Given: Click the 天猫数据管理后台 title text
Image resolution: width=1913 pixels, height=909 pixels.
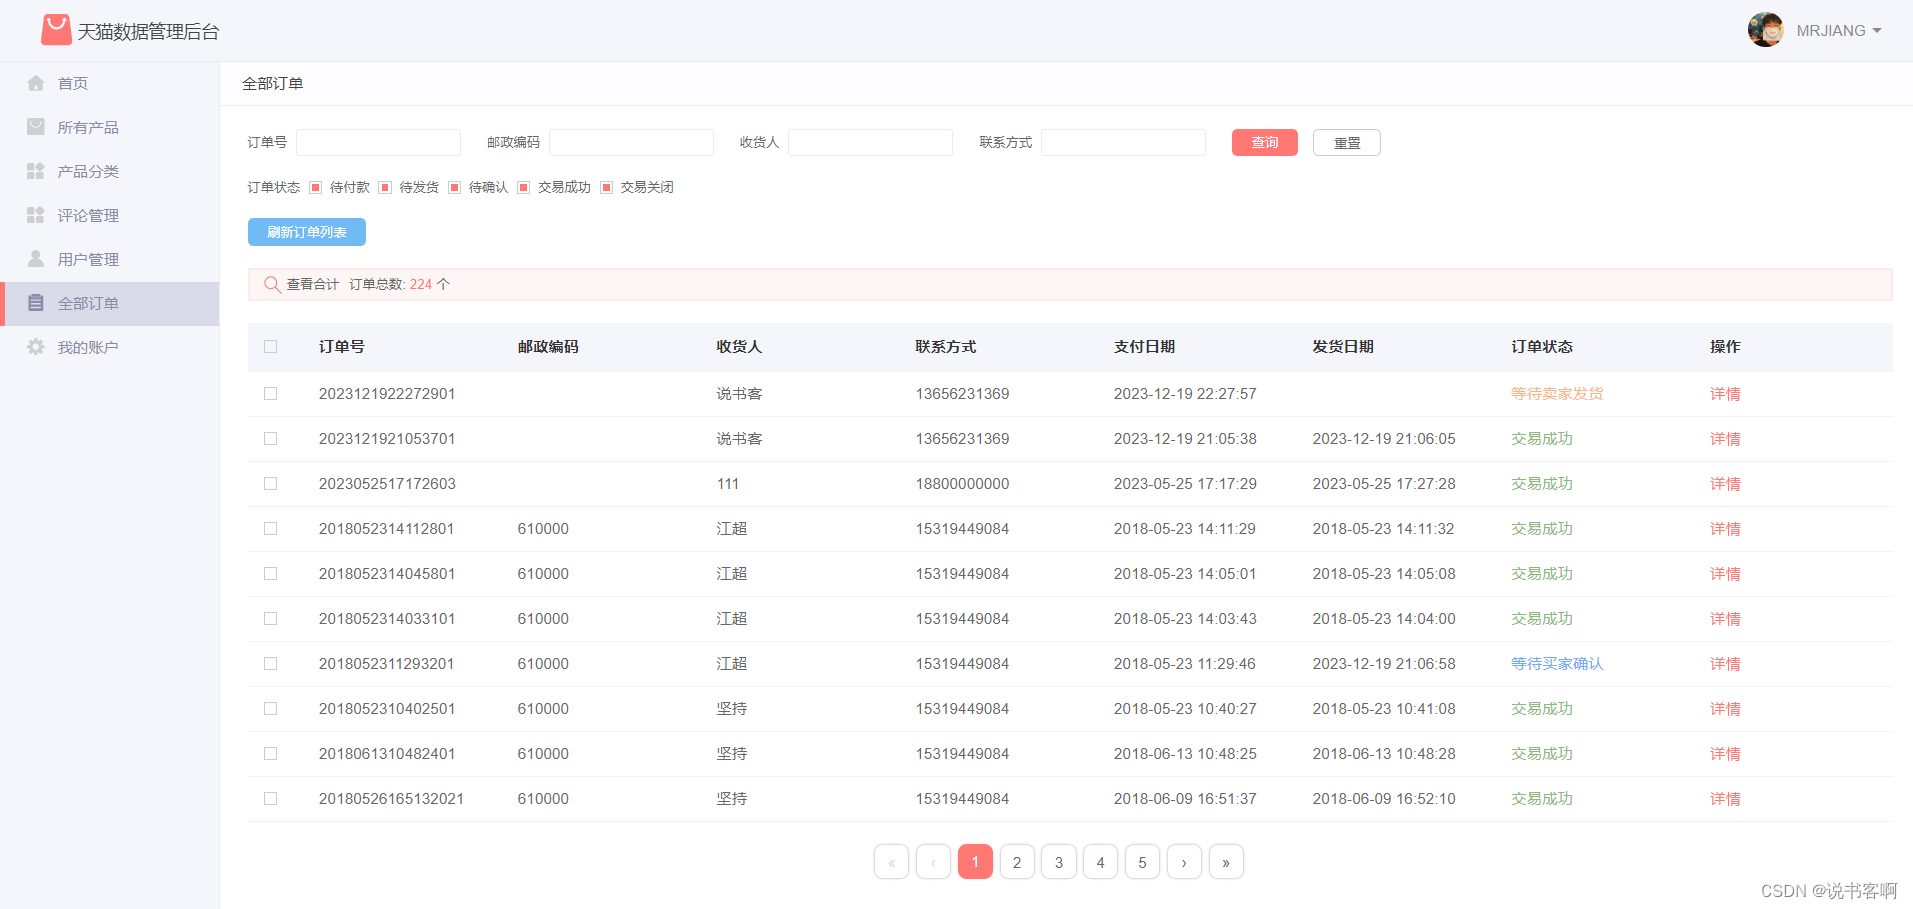Looking at the screenshot, I should [148, 32].
